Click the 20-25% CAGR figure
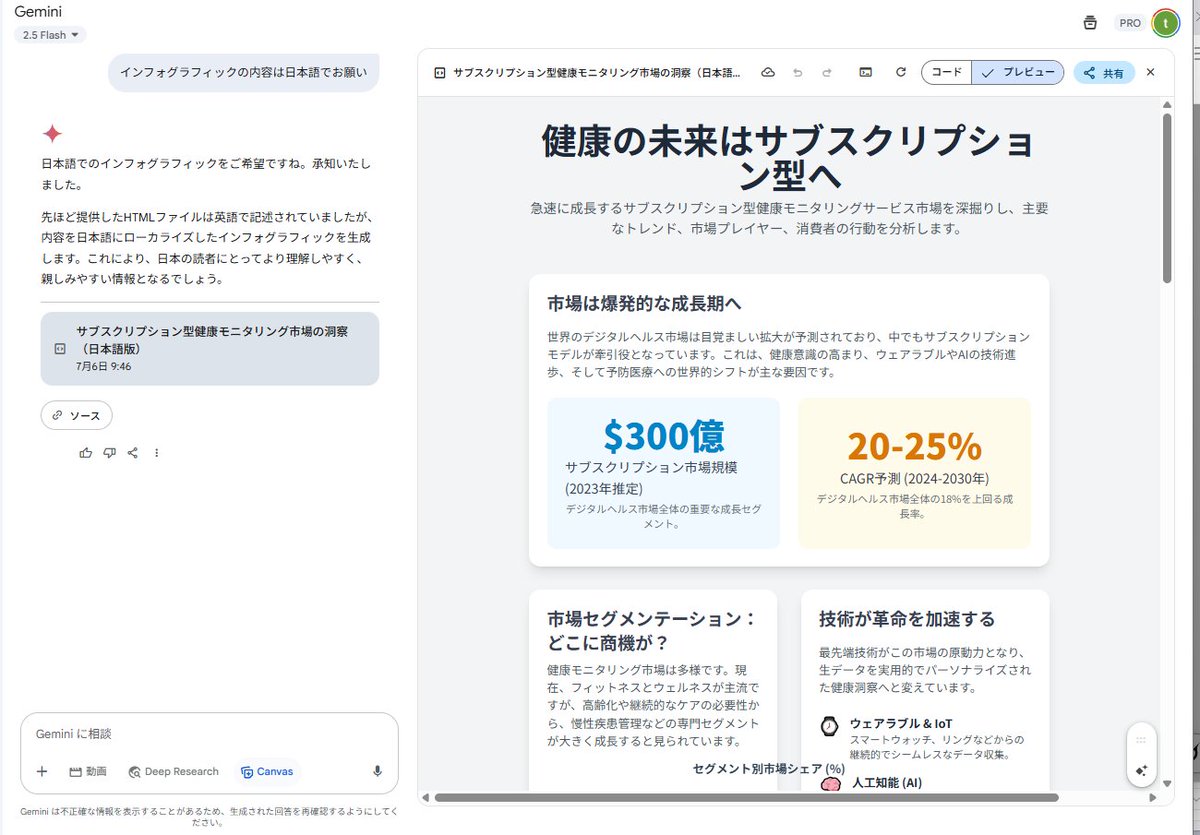This screenshot has height=835, width=1200. point(914,446)
